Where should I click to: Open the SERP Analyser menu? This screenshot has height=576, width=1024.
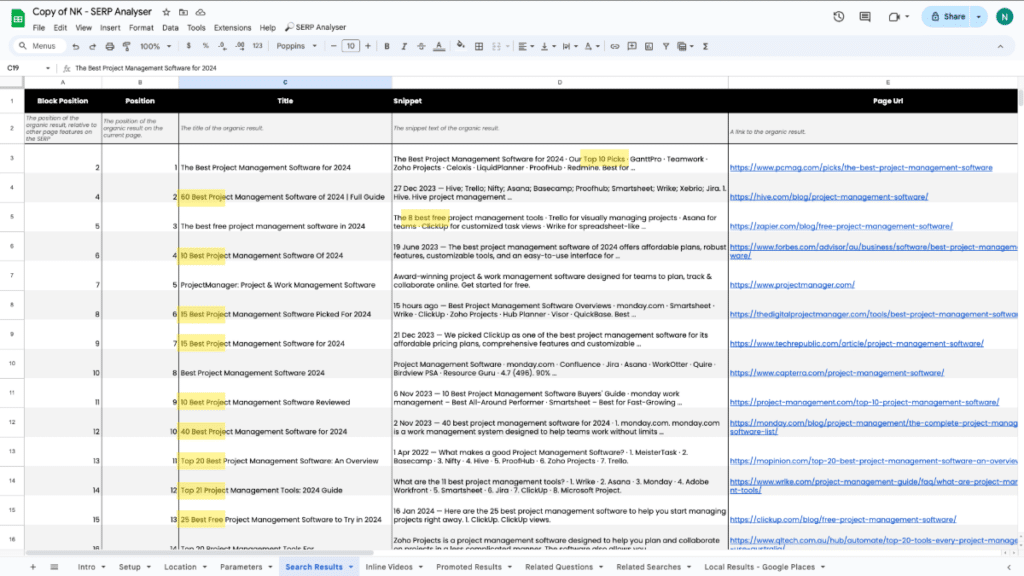click(x=315, y=27)
